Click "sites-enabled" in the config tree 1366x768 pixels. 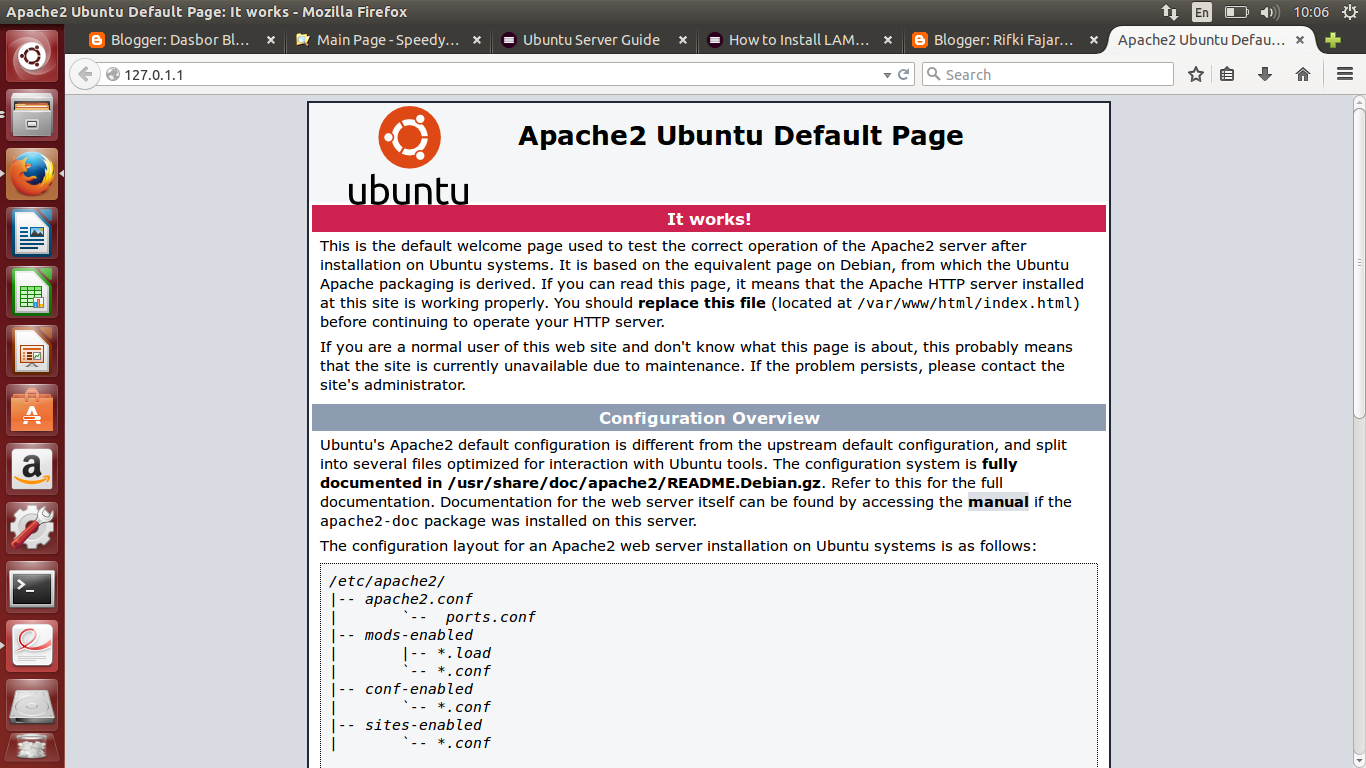[423, 725]
